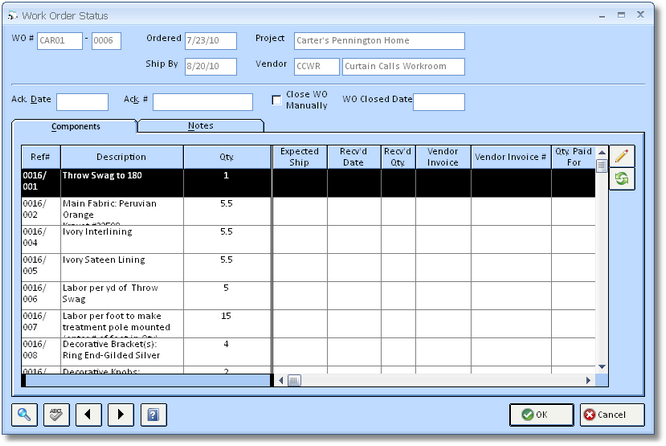Viewport: 666px width, 446px height.
Task: Click the Qty value 15
Action: click(226, 316)
